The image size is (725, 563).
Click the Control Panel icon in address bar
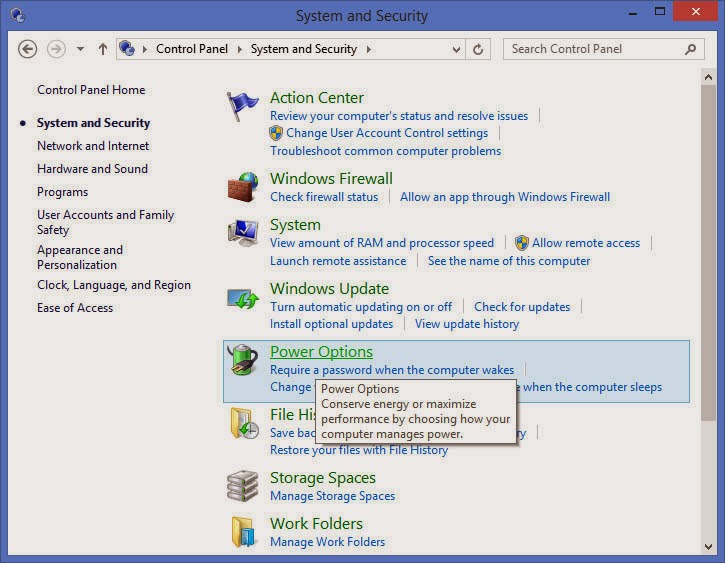127,49
